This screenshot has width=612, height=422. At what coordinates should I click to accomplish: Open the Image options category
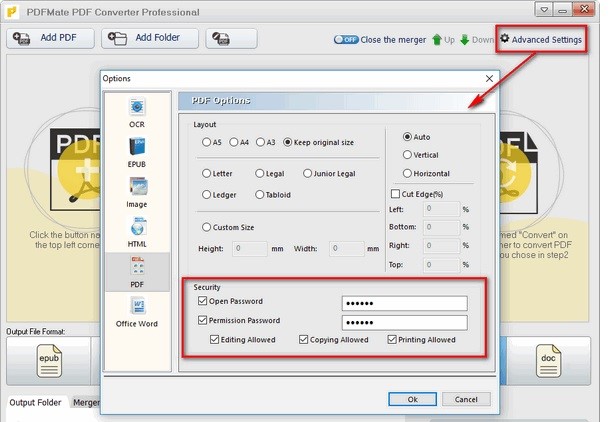pyautogui.click(x=137, y=192)
